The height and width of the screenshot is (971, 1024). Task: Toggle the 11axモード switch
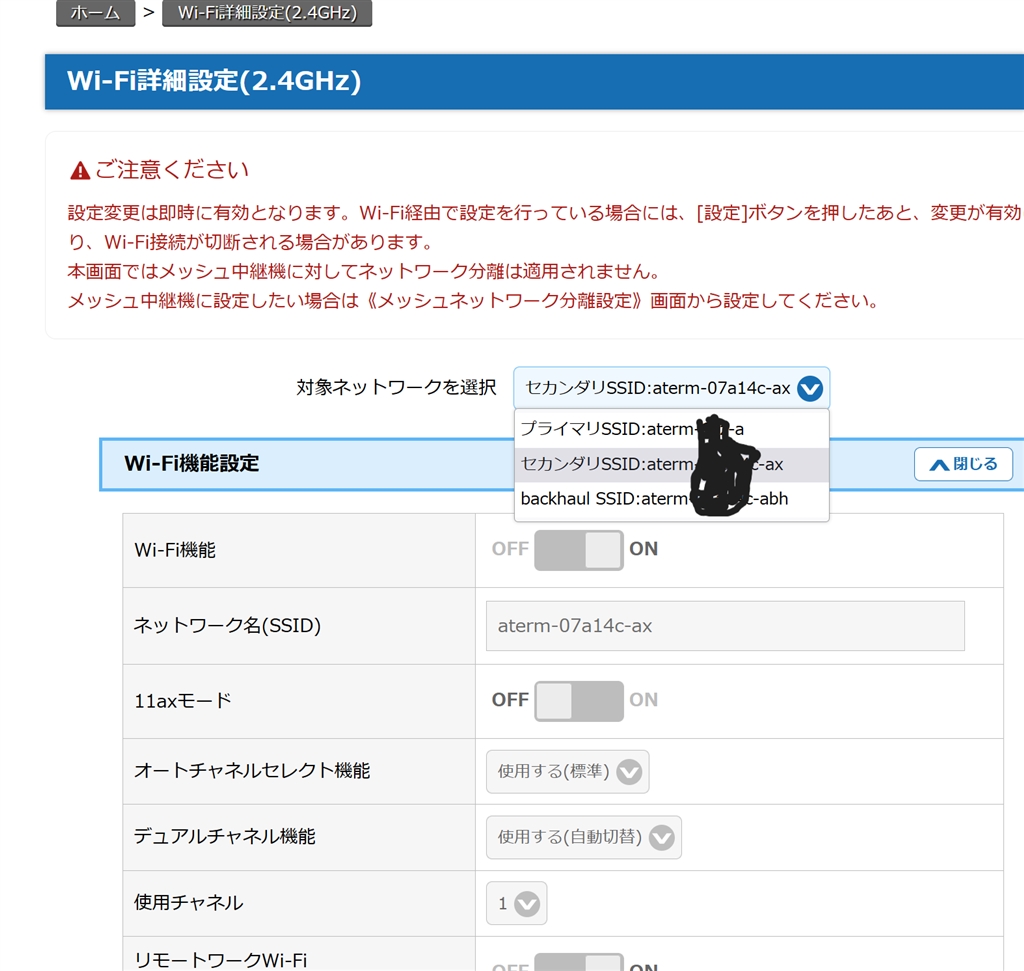pos(579,701)
